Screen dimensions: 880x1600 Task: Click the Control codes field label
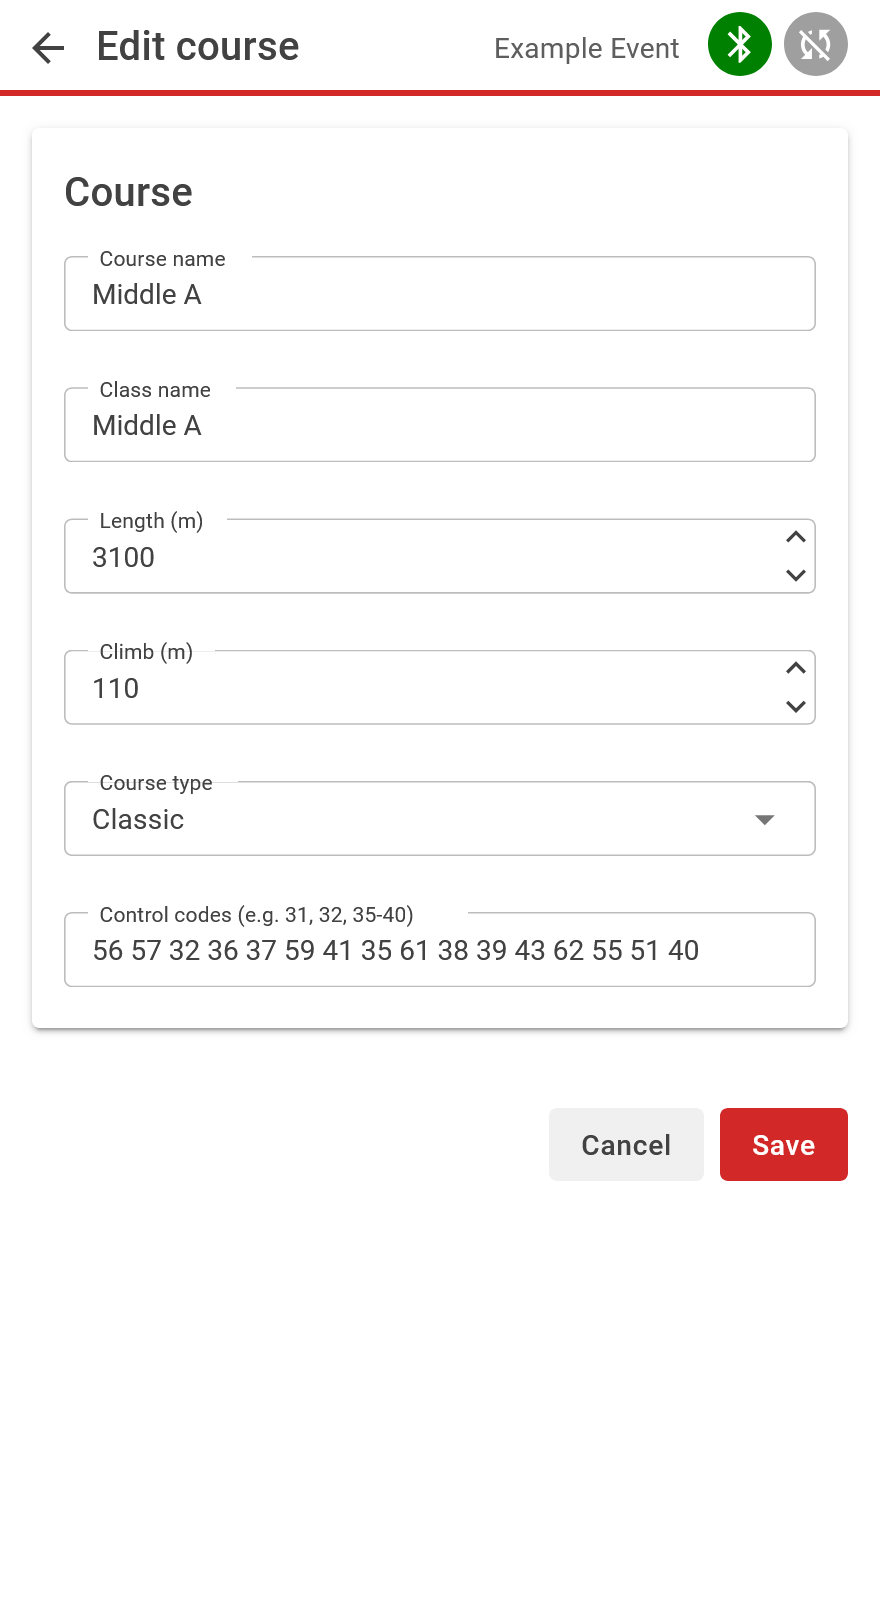257,915
